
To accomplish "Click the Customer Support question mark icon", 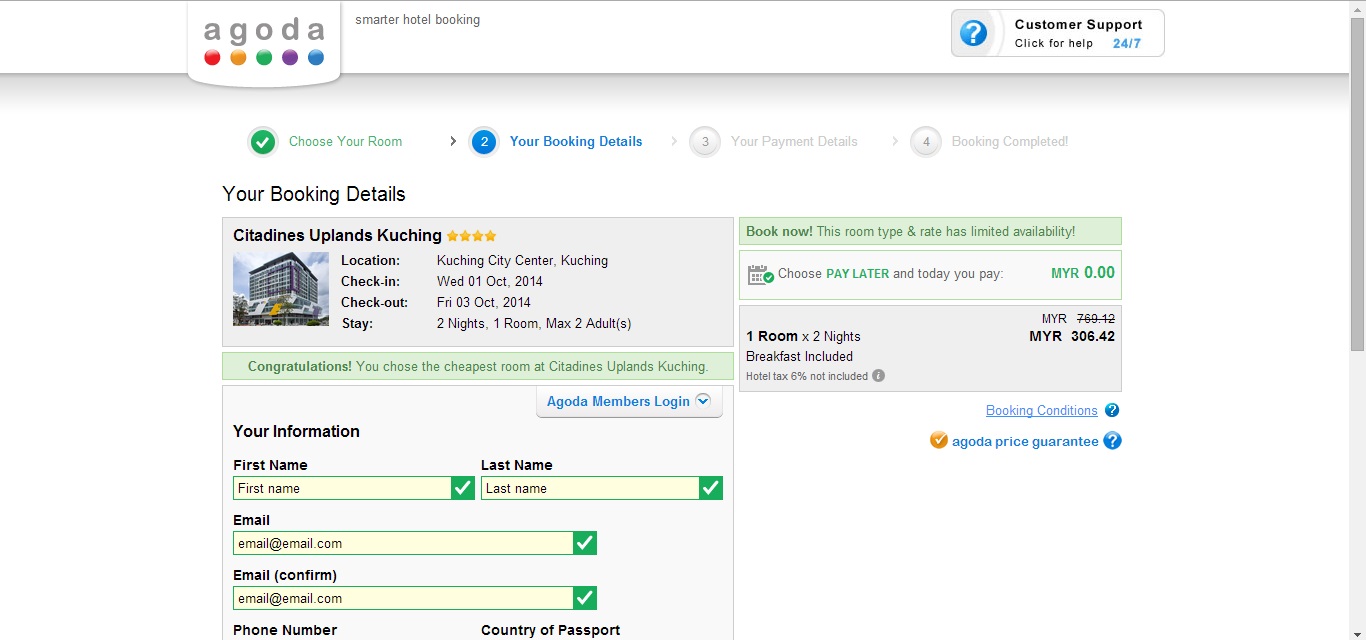I will [973, 32].
